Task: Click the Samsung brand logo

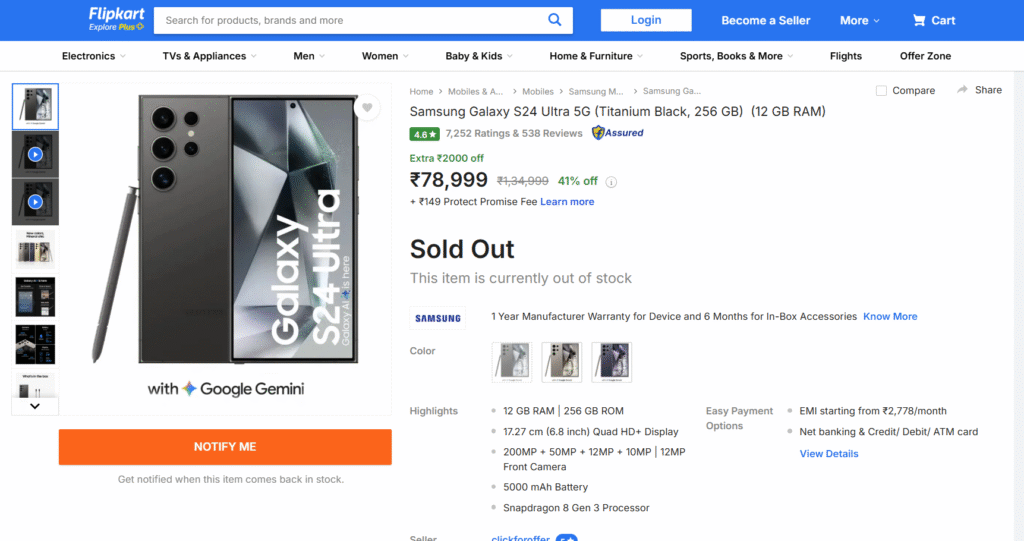Action: click(x=438, y=318)
